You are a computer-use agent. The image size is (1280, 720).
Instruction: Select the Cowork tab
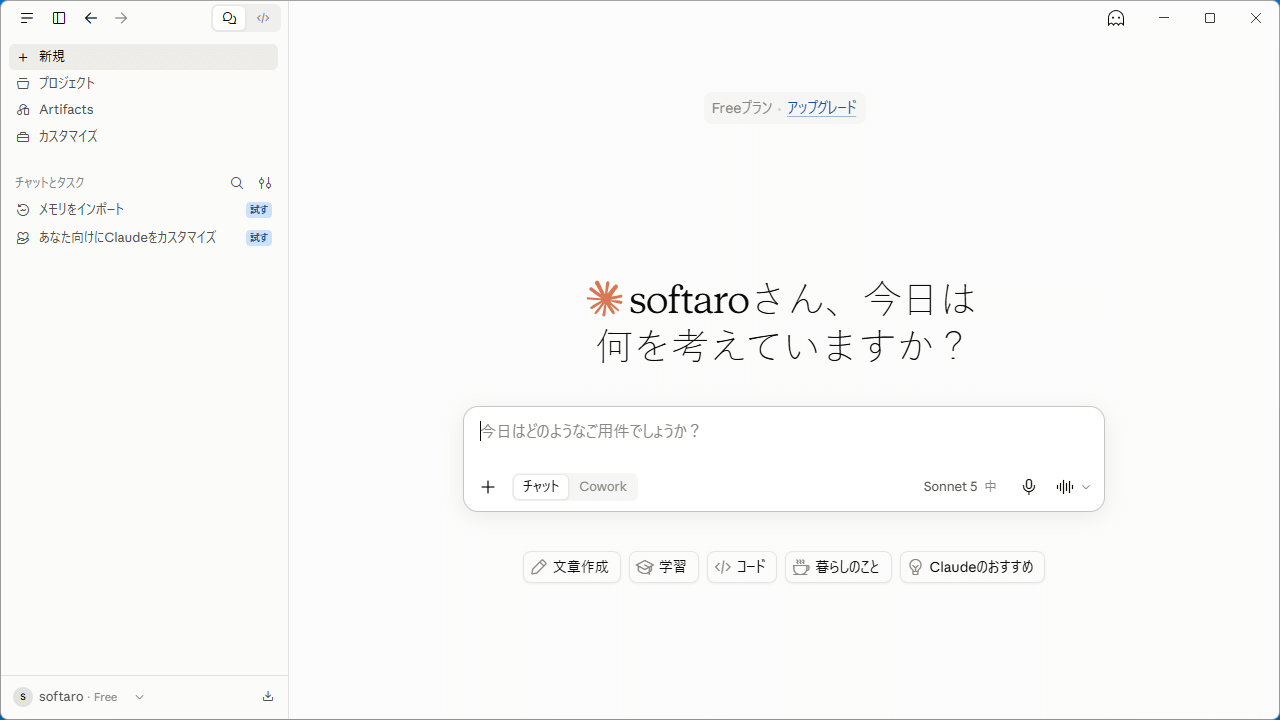tap(603, 487)
